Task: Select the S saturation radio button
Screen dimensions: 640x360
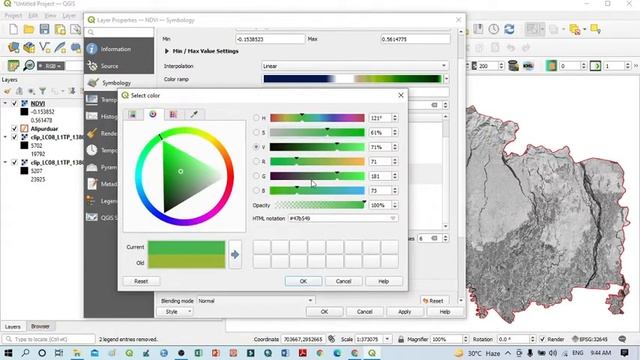Action: pyautogui.click(x=256, y=132)
